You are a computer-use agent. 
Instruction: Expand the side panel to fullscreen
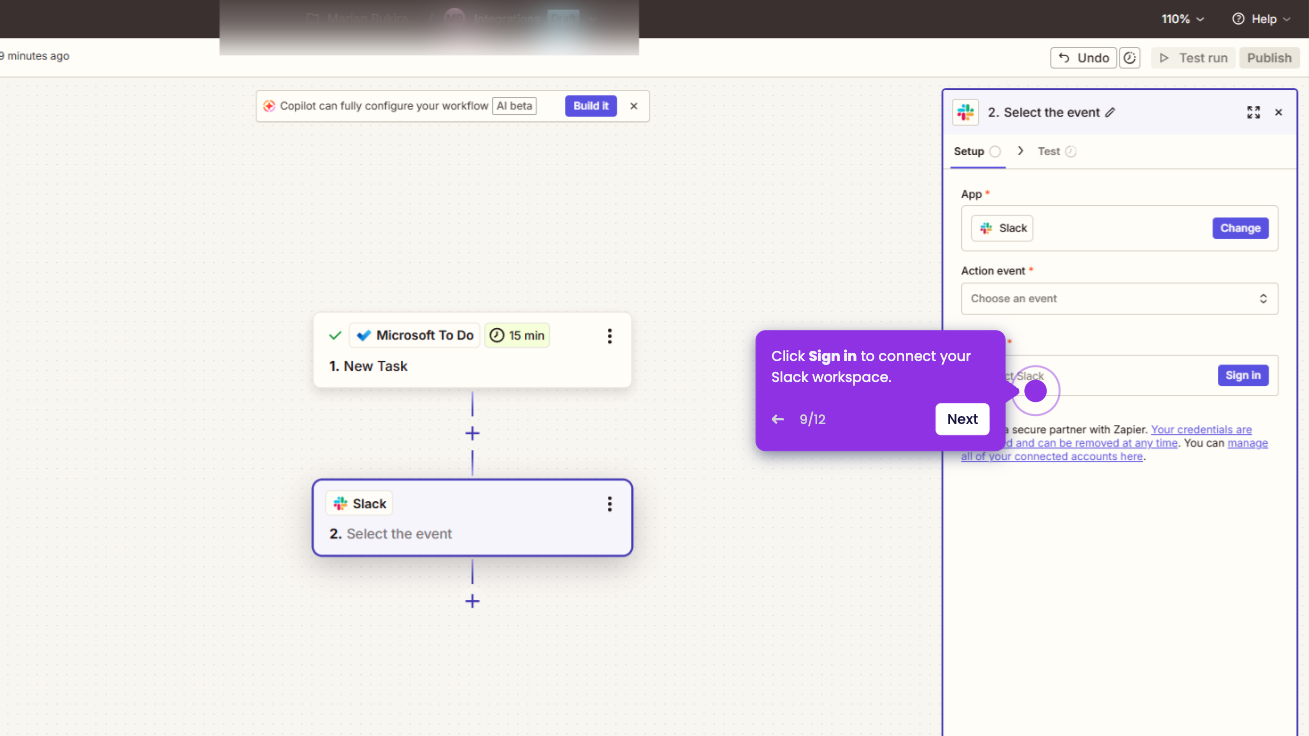pos(1253,113)
